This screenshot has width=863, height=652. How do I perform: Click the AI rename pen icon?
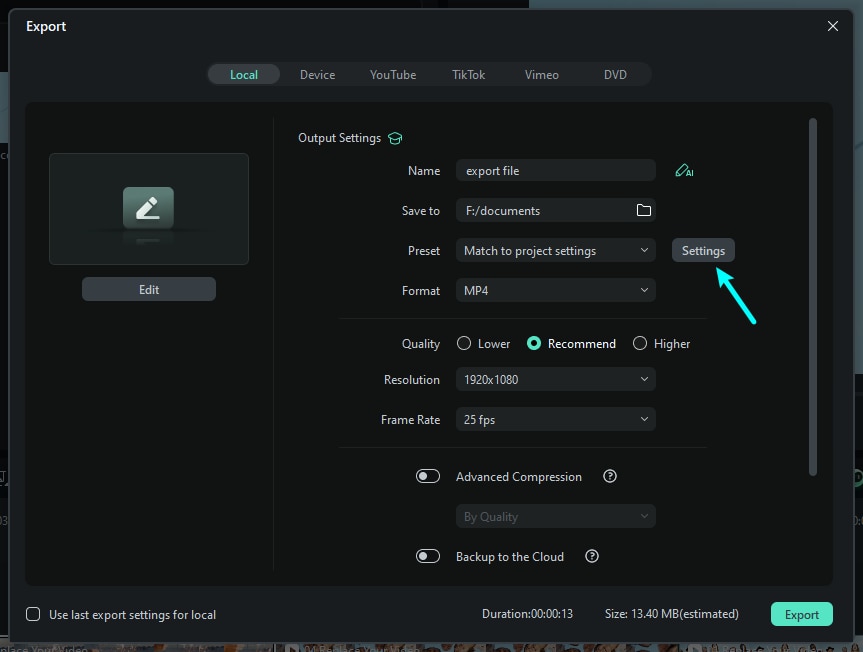(x=684, y=171)
